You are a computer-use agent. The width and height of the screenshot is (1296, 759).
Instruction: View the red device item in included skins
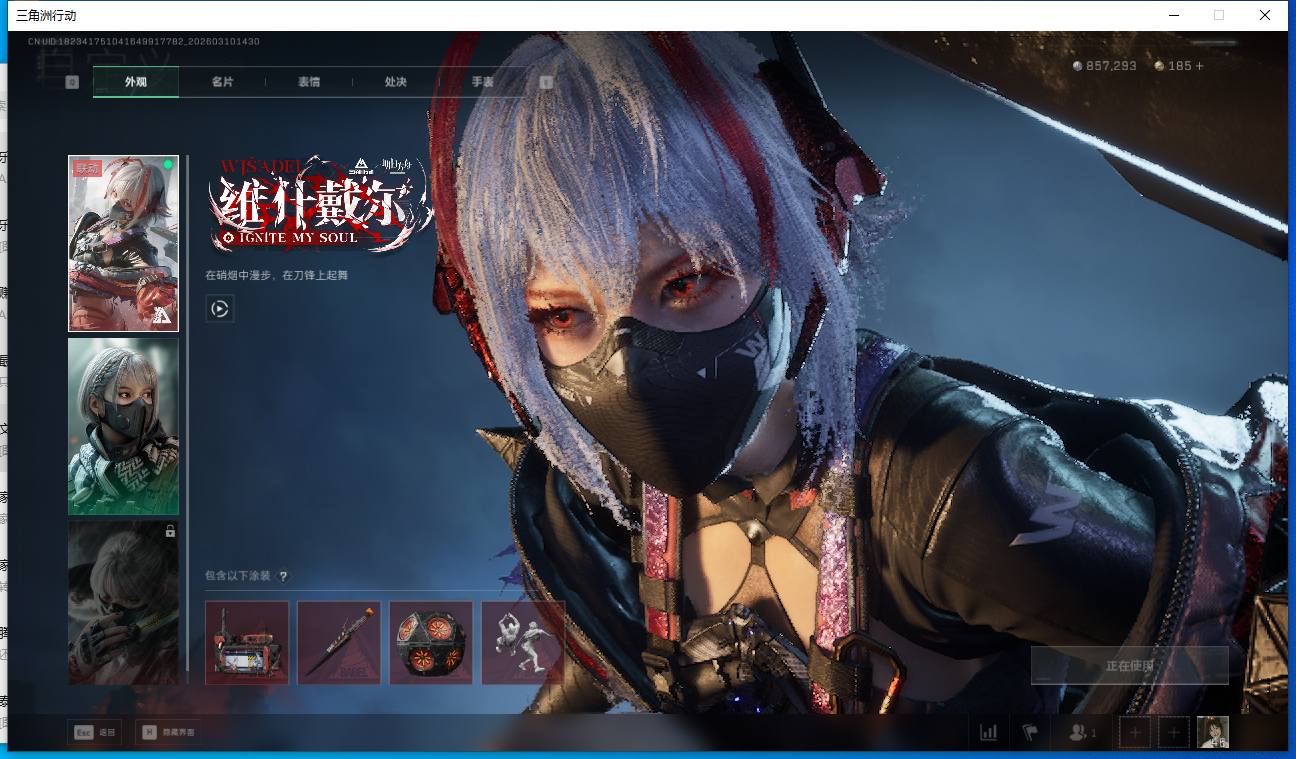[x=247, y=642]
